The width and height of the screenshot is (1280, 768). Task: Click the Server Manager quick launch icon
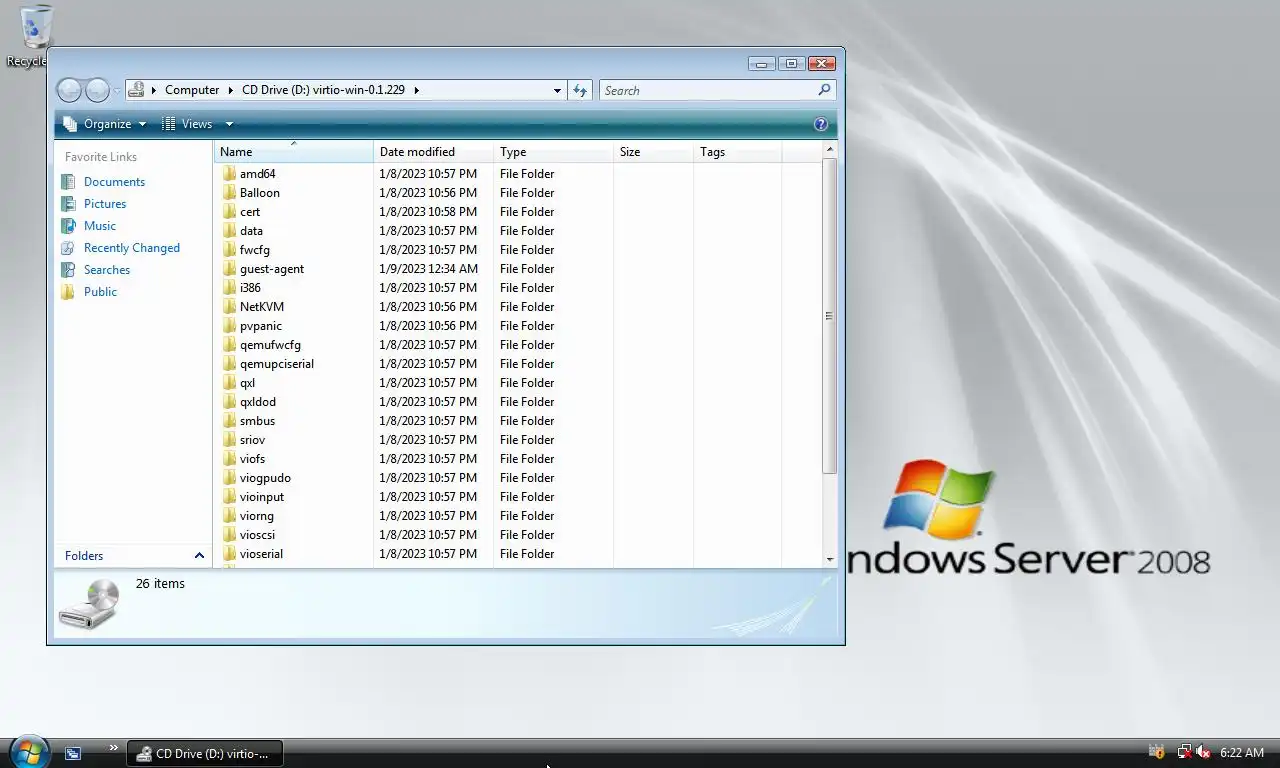[73, 754]
